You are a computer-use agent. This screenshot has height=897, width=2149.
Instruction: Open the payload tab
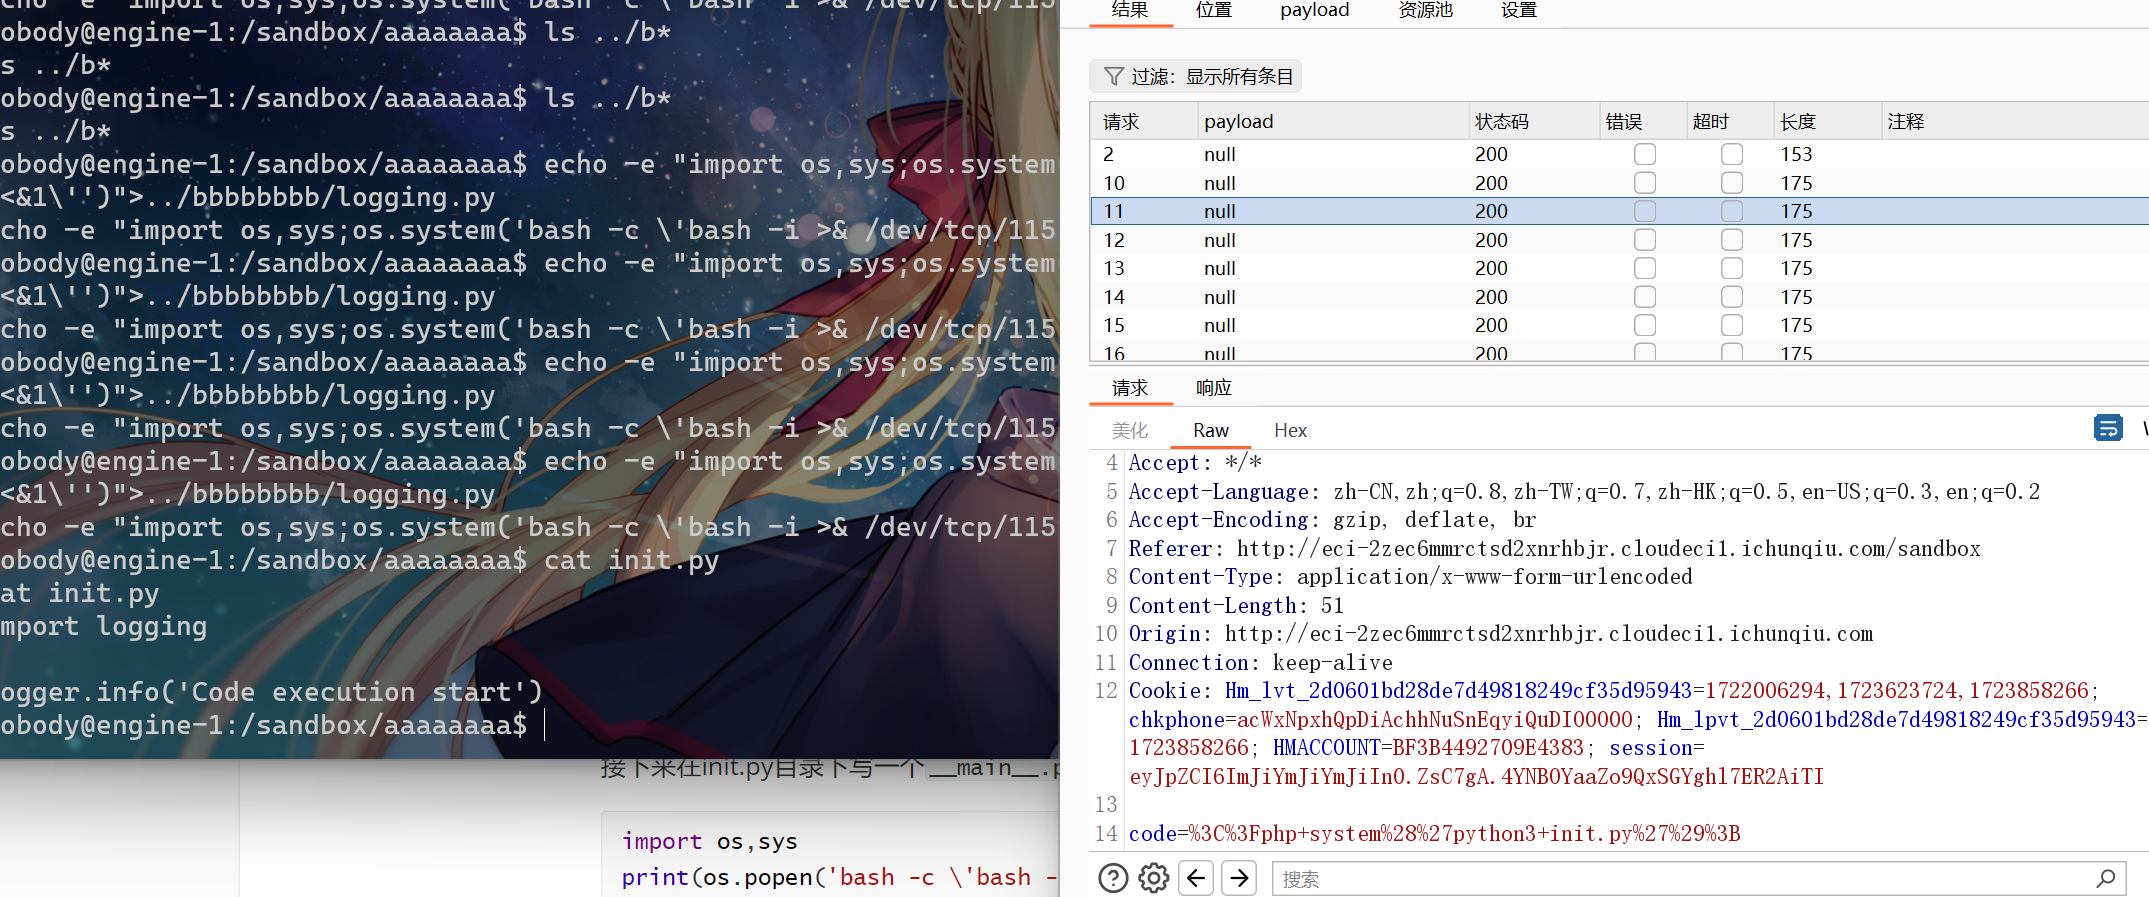pyautogui.click(x=1315, y=10)
